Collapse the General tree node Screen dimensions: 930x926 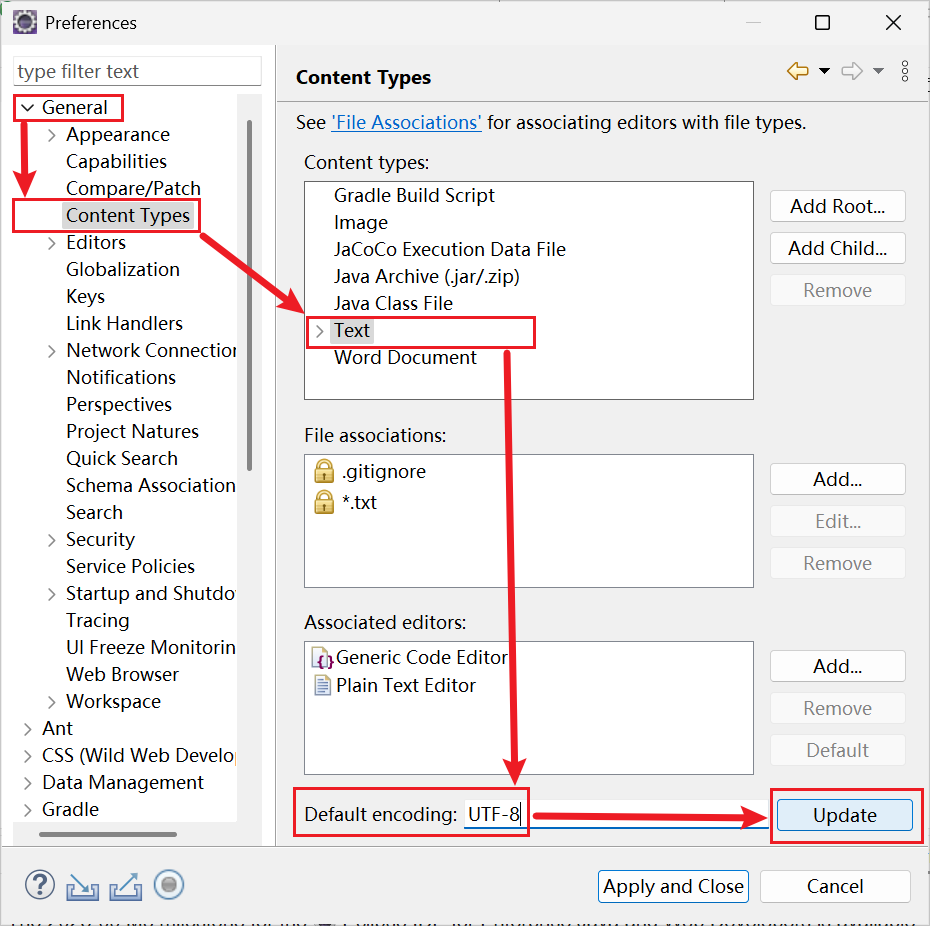pos(27,108)
